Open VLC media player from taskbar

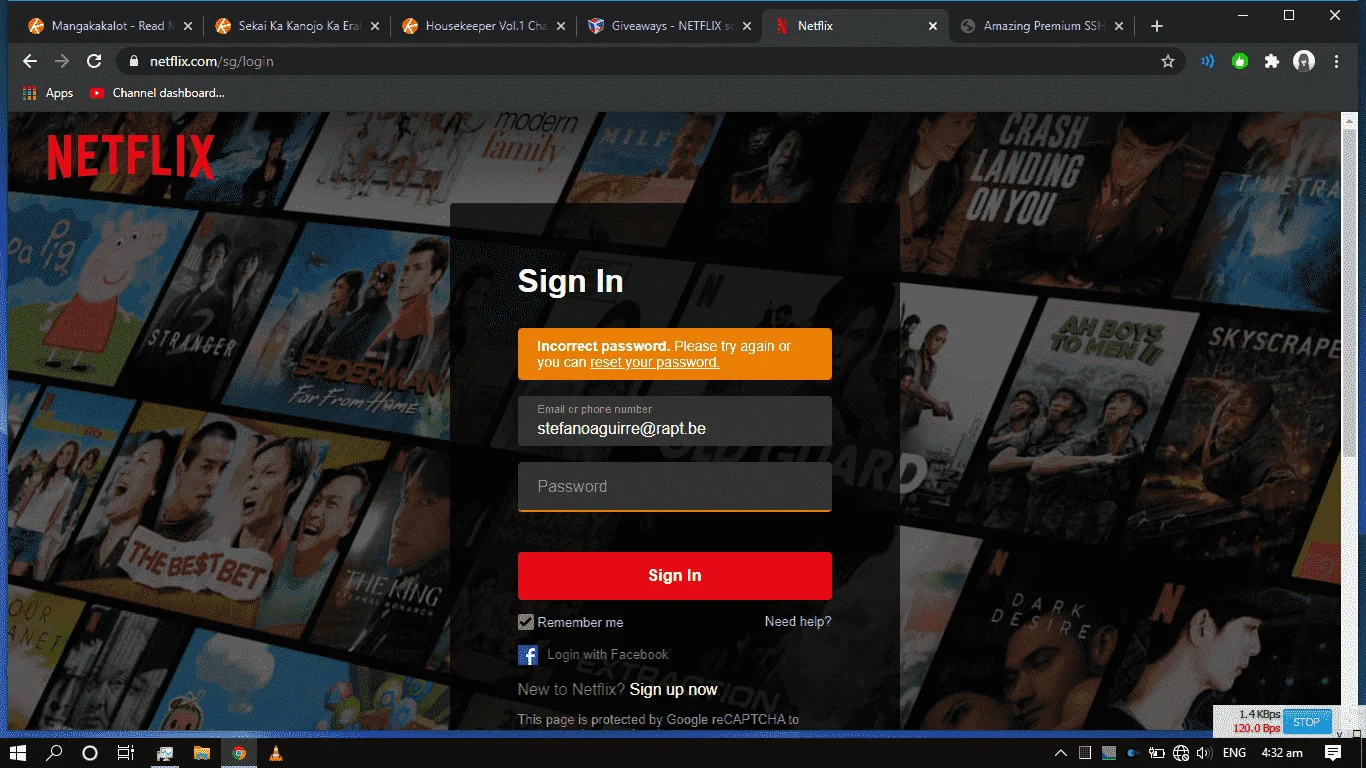pyautogui.click(x=276, y=752)
